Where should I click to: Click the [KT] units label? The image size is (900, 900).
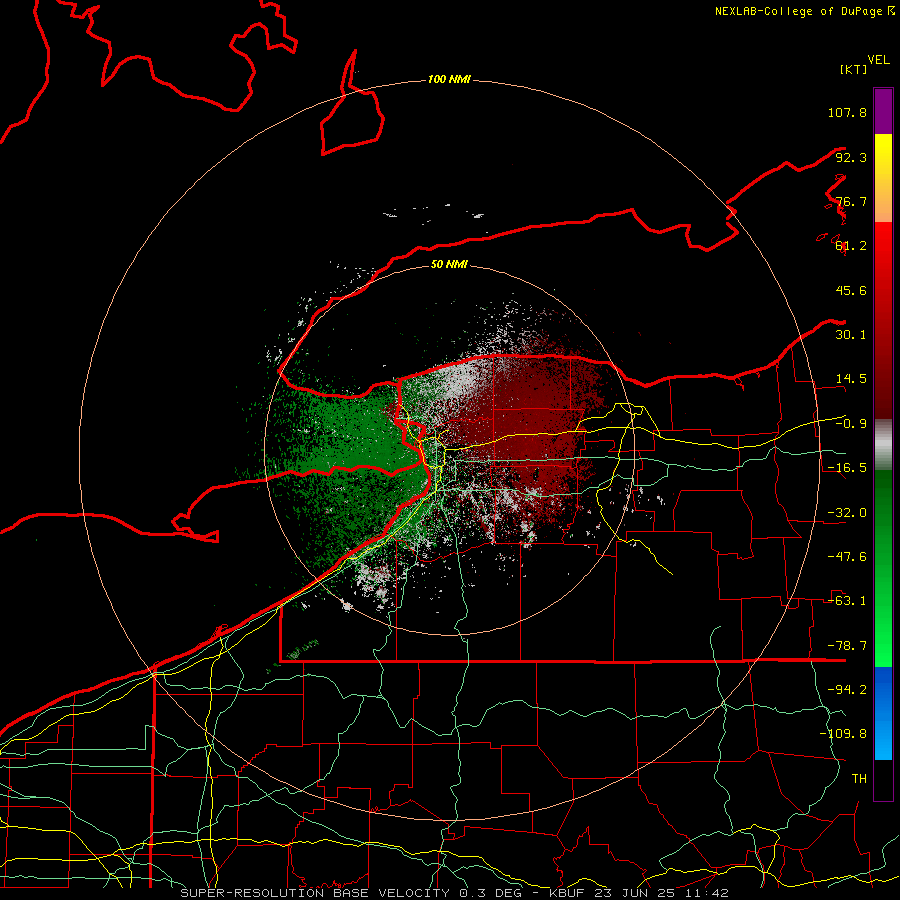[853, 69]
